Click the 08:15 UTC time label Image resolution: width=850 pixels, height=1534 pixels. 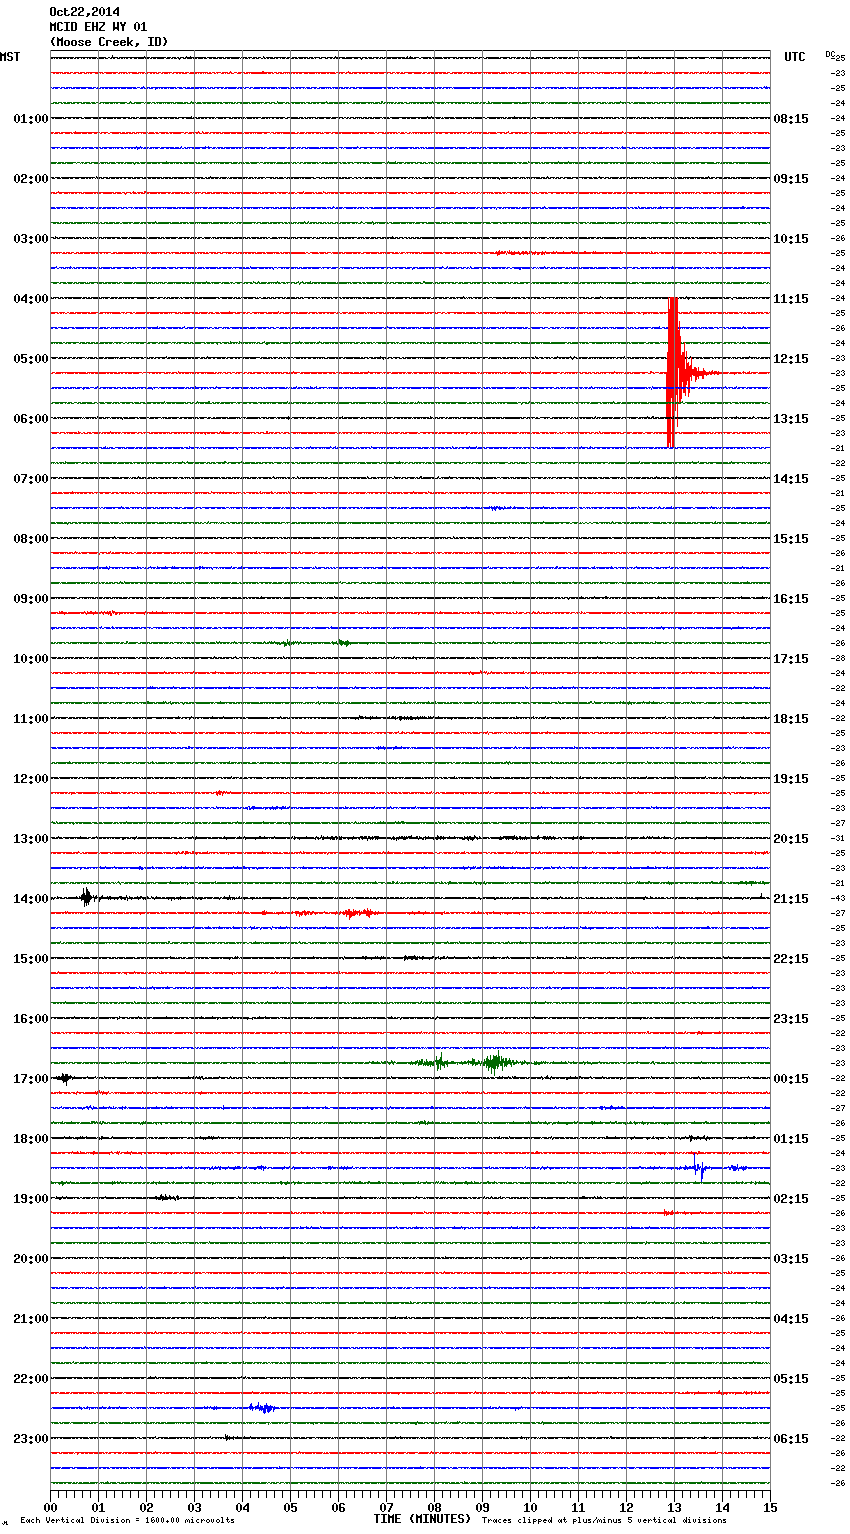tap(791, 119)
